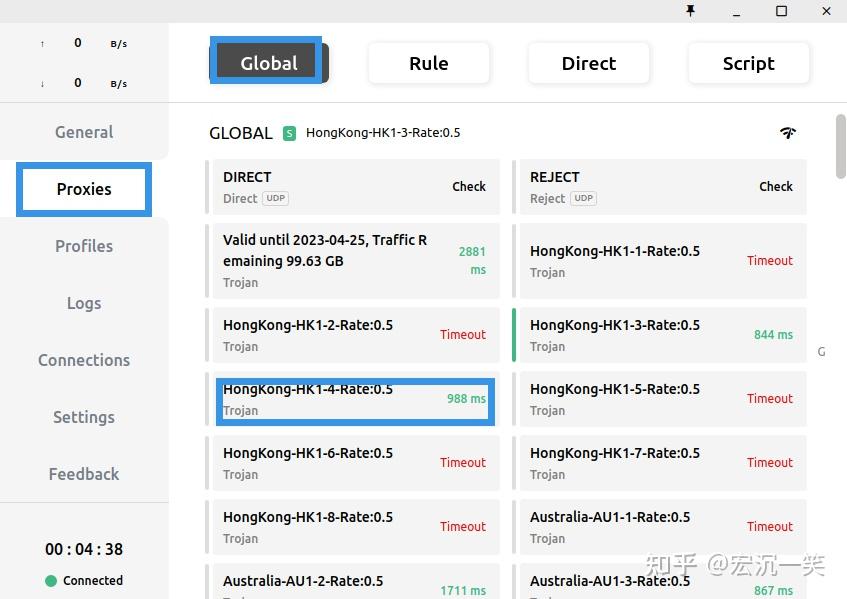
Task: Click the green S selector badge
Action: click(290, 133)
